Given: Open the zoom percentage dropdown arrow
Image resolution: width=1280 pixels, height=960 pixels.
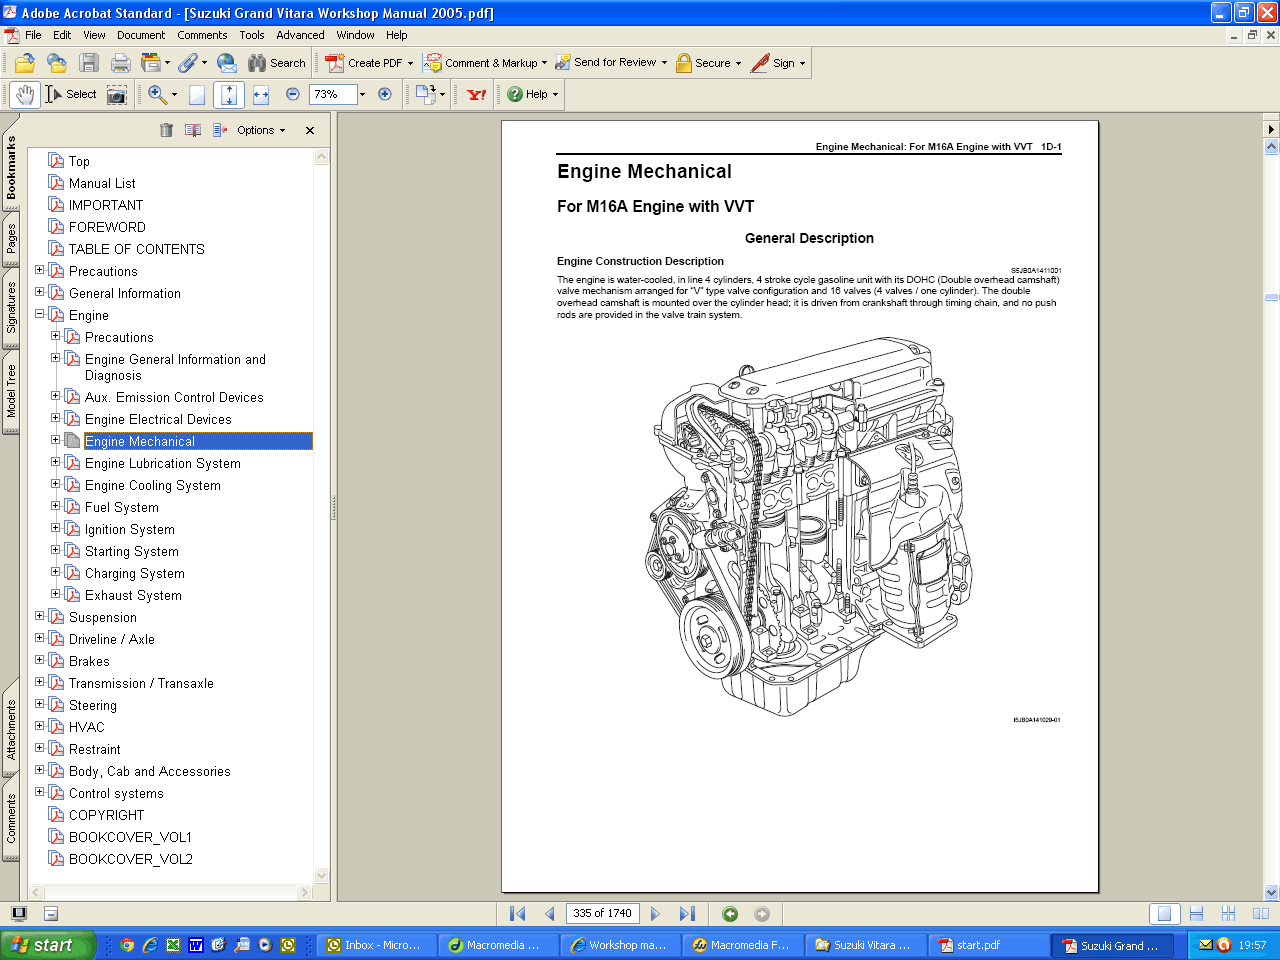Looking at the screenshot, I should 362,94.
